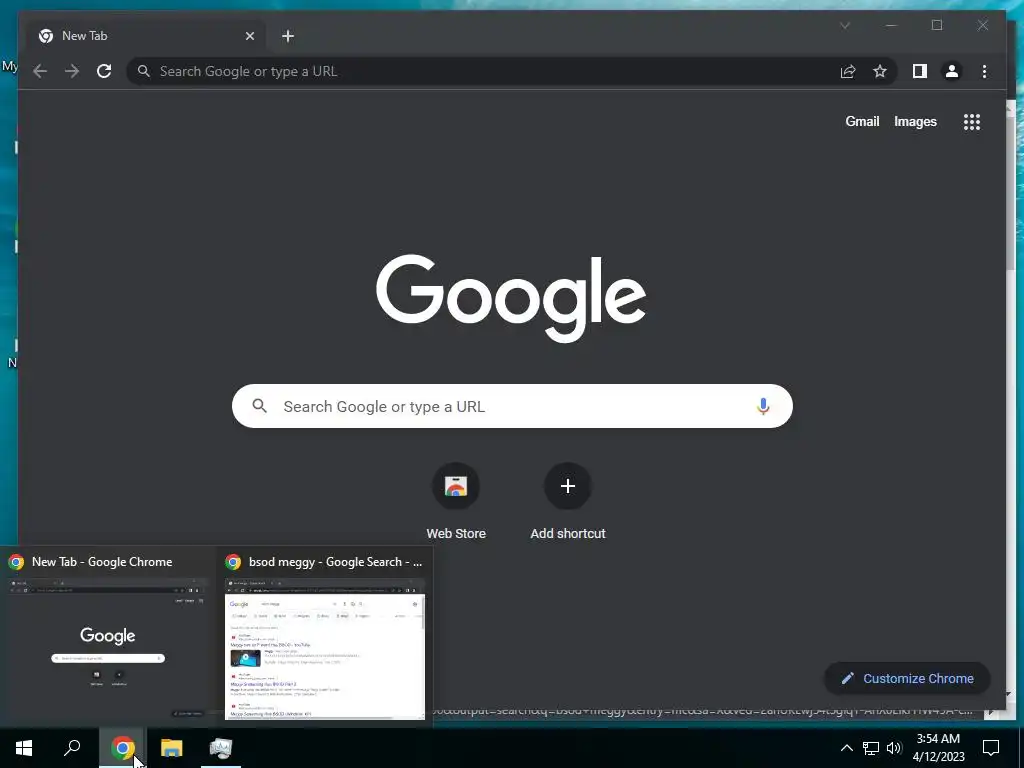1024x768 pixels.
Task: Click the Google search box on page
Action: tap(512, 406)
